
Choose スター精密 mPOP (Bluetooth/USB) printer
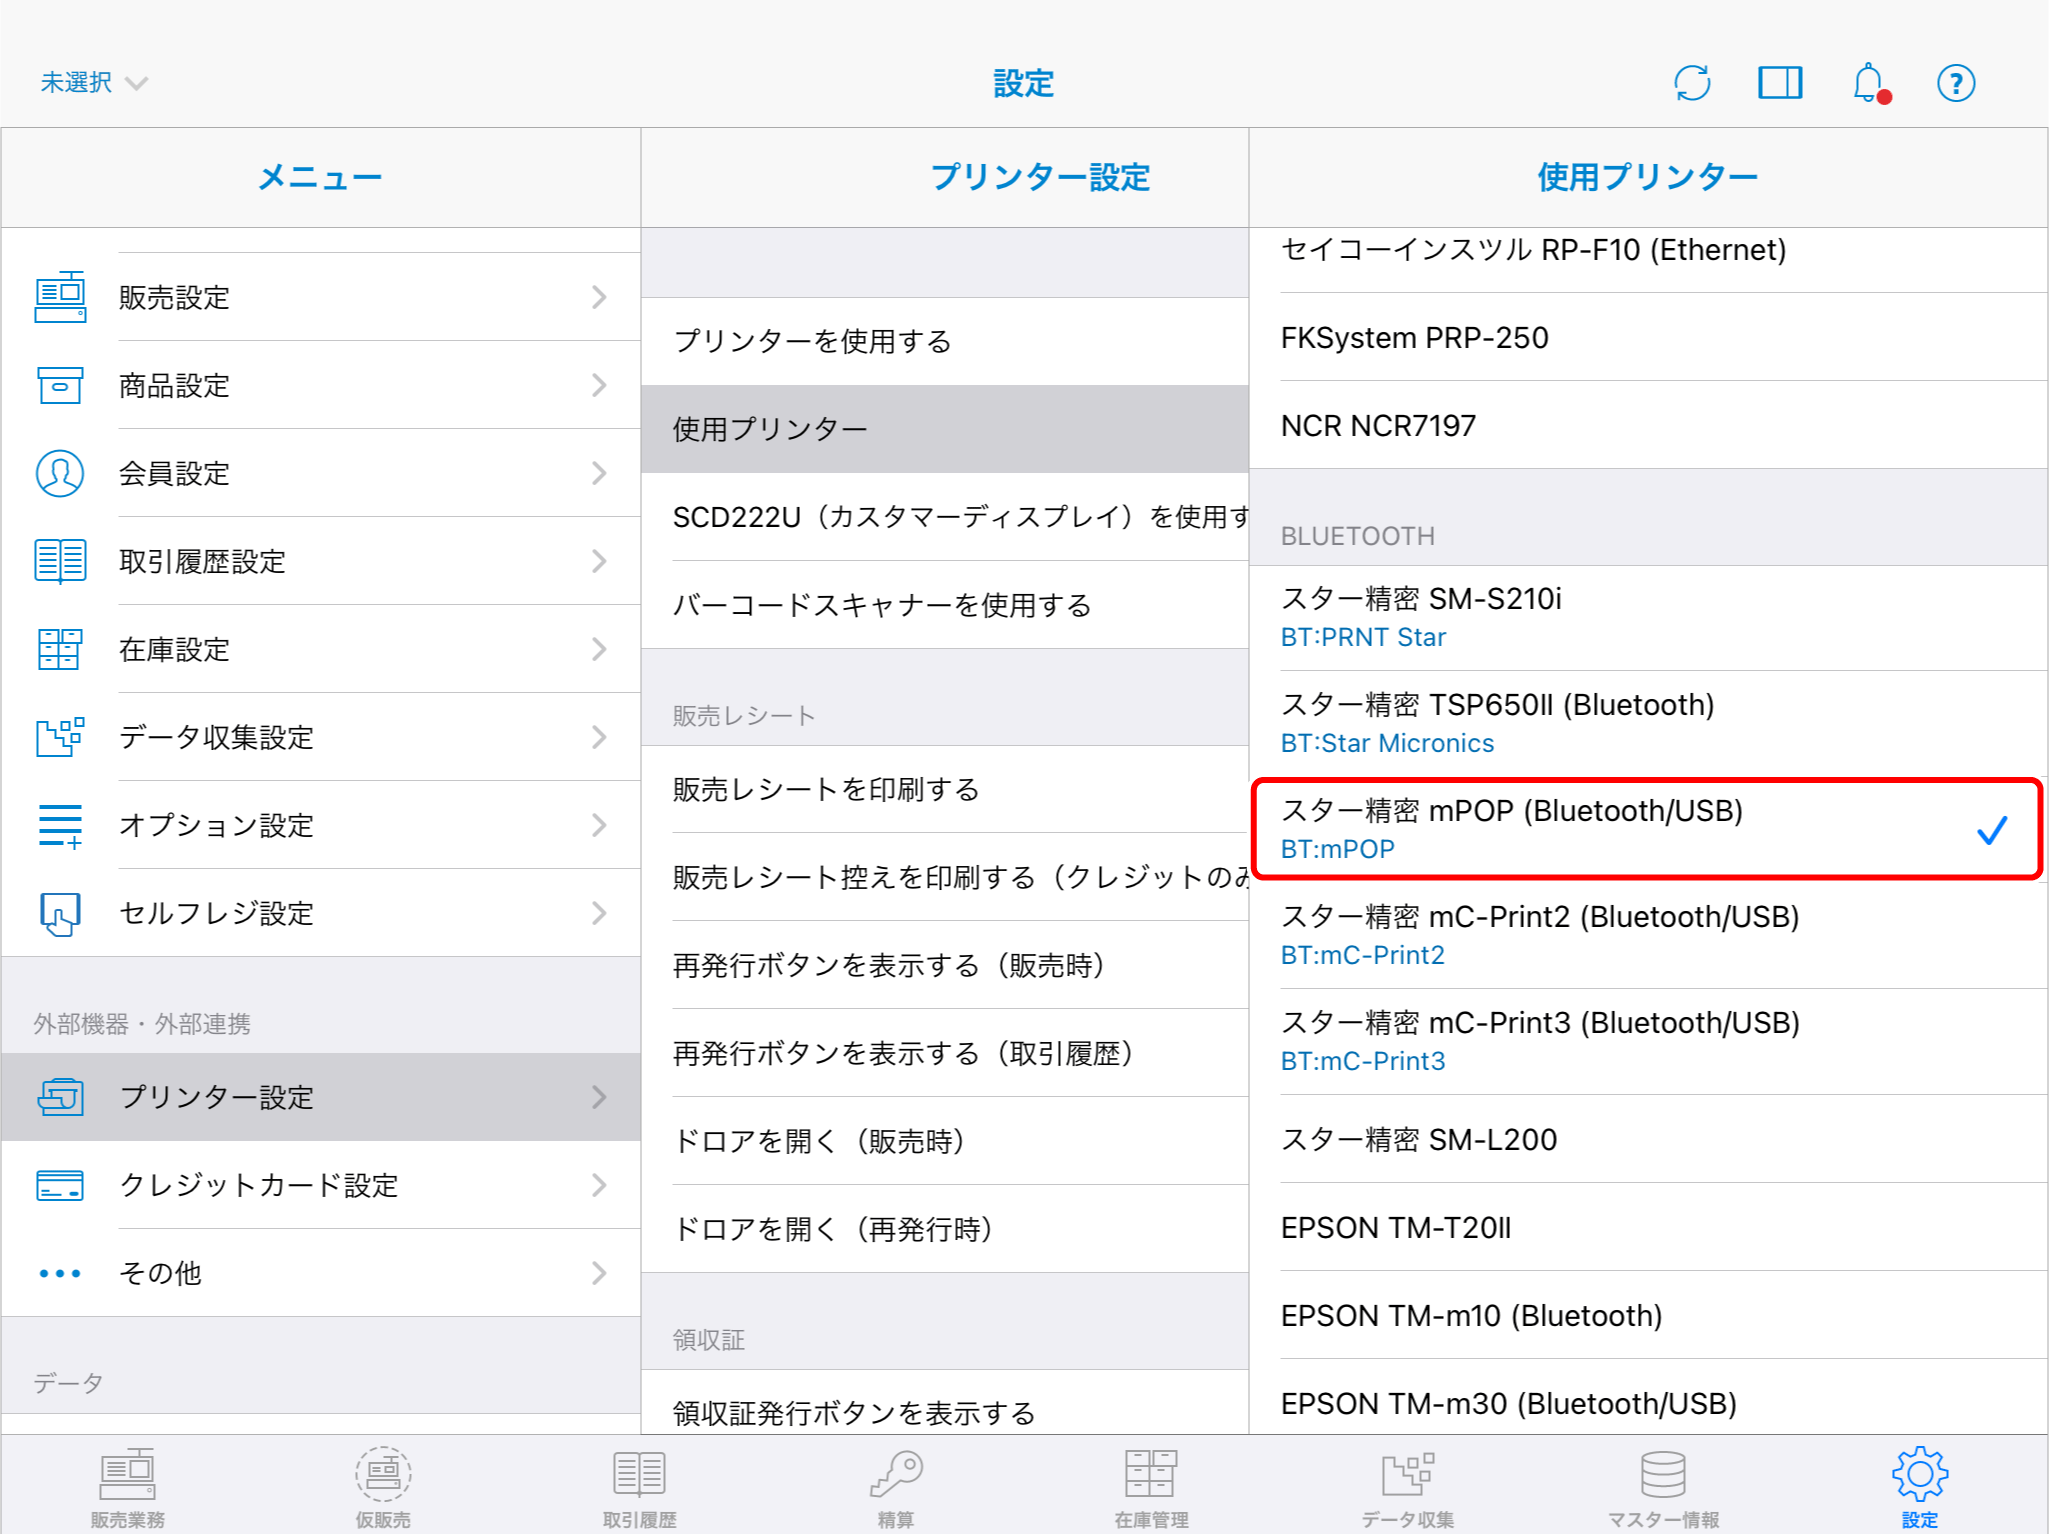[1649, 830]
